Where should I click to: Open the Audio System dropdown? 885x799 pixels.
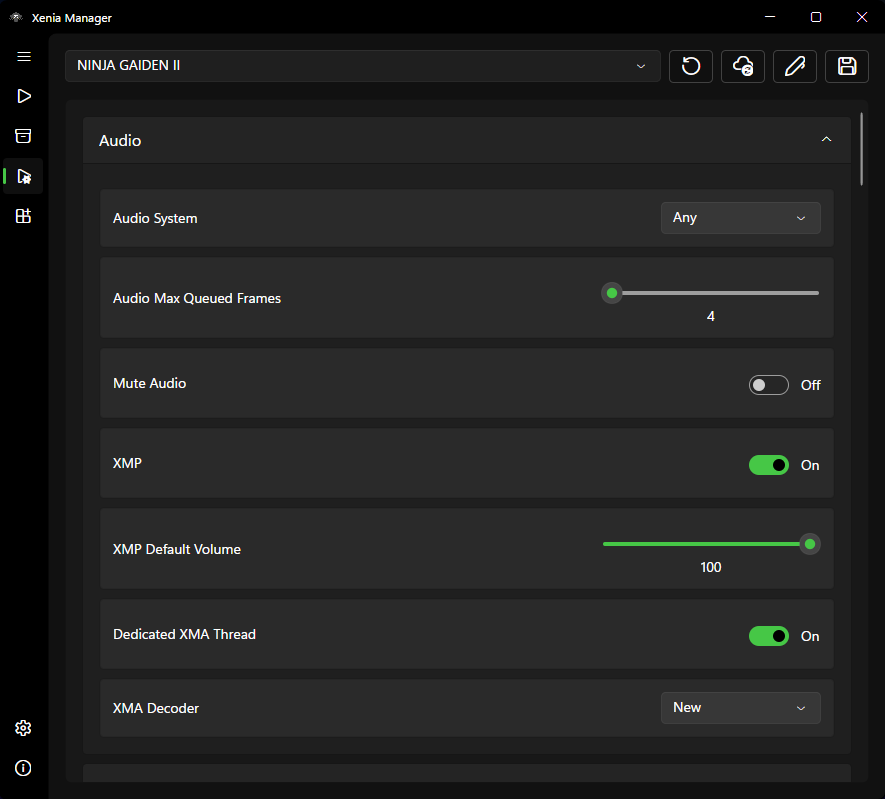[741, 218]
